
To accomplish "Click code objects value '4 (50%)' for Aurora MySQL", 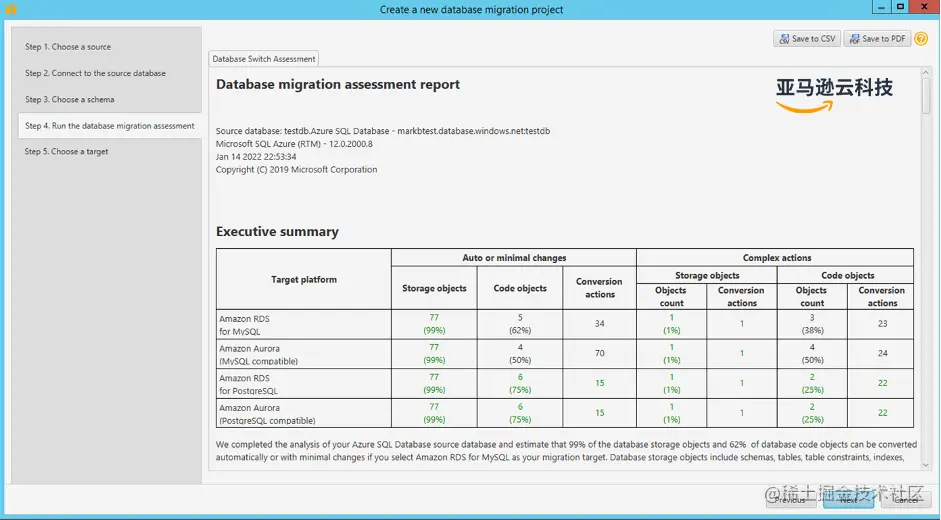I will click(x=520, y=354).
